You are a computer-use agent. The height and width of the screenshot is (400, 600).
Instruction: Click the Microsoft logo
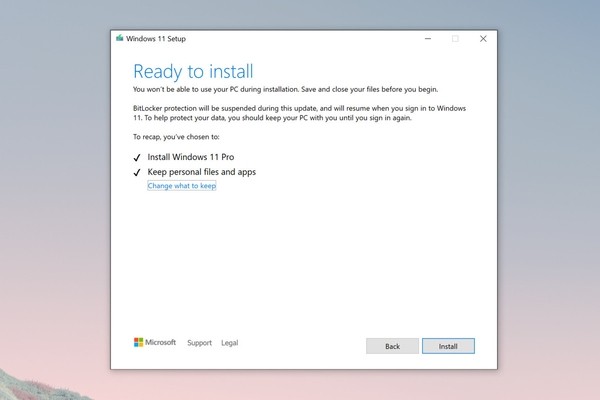(155, 342)
